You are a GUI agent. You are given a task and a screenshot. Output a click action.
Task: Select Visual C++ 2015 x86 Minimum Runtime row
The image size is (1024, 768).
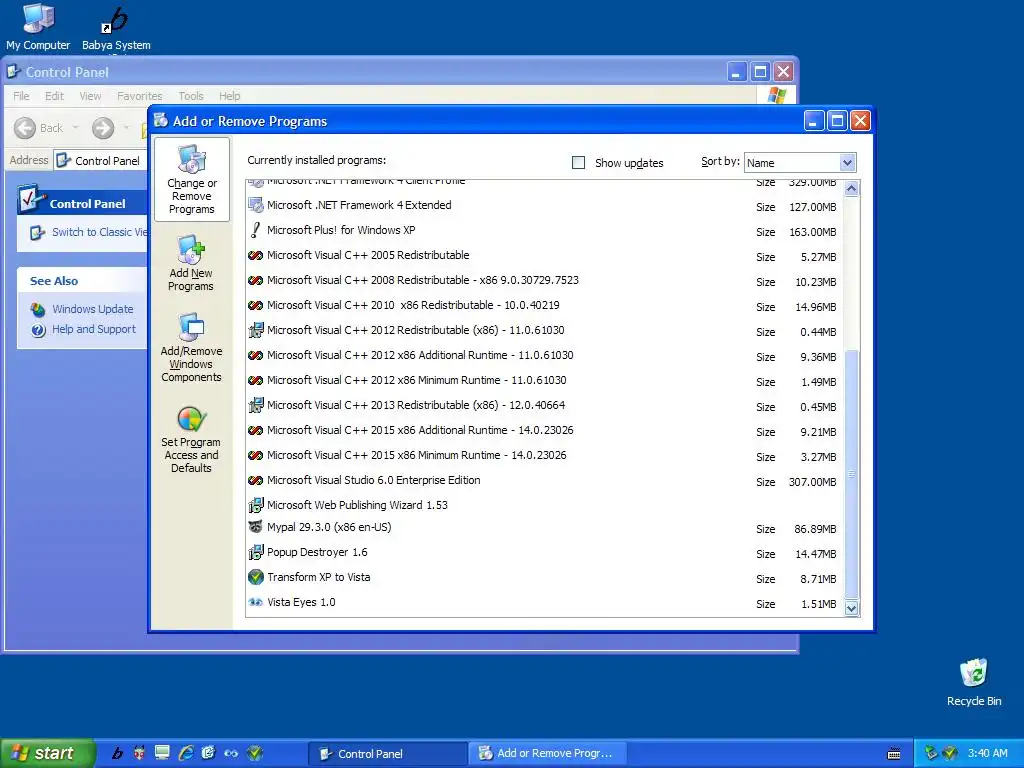544,456
